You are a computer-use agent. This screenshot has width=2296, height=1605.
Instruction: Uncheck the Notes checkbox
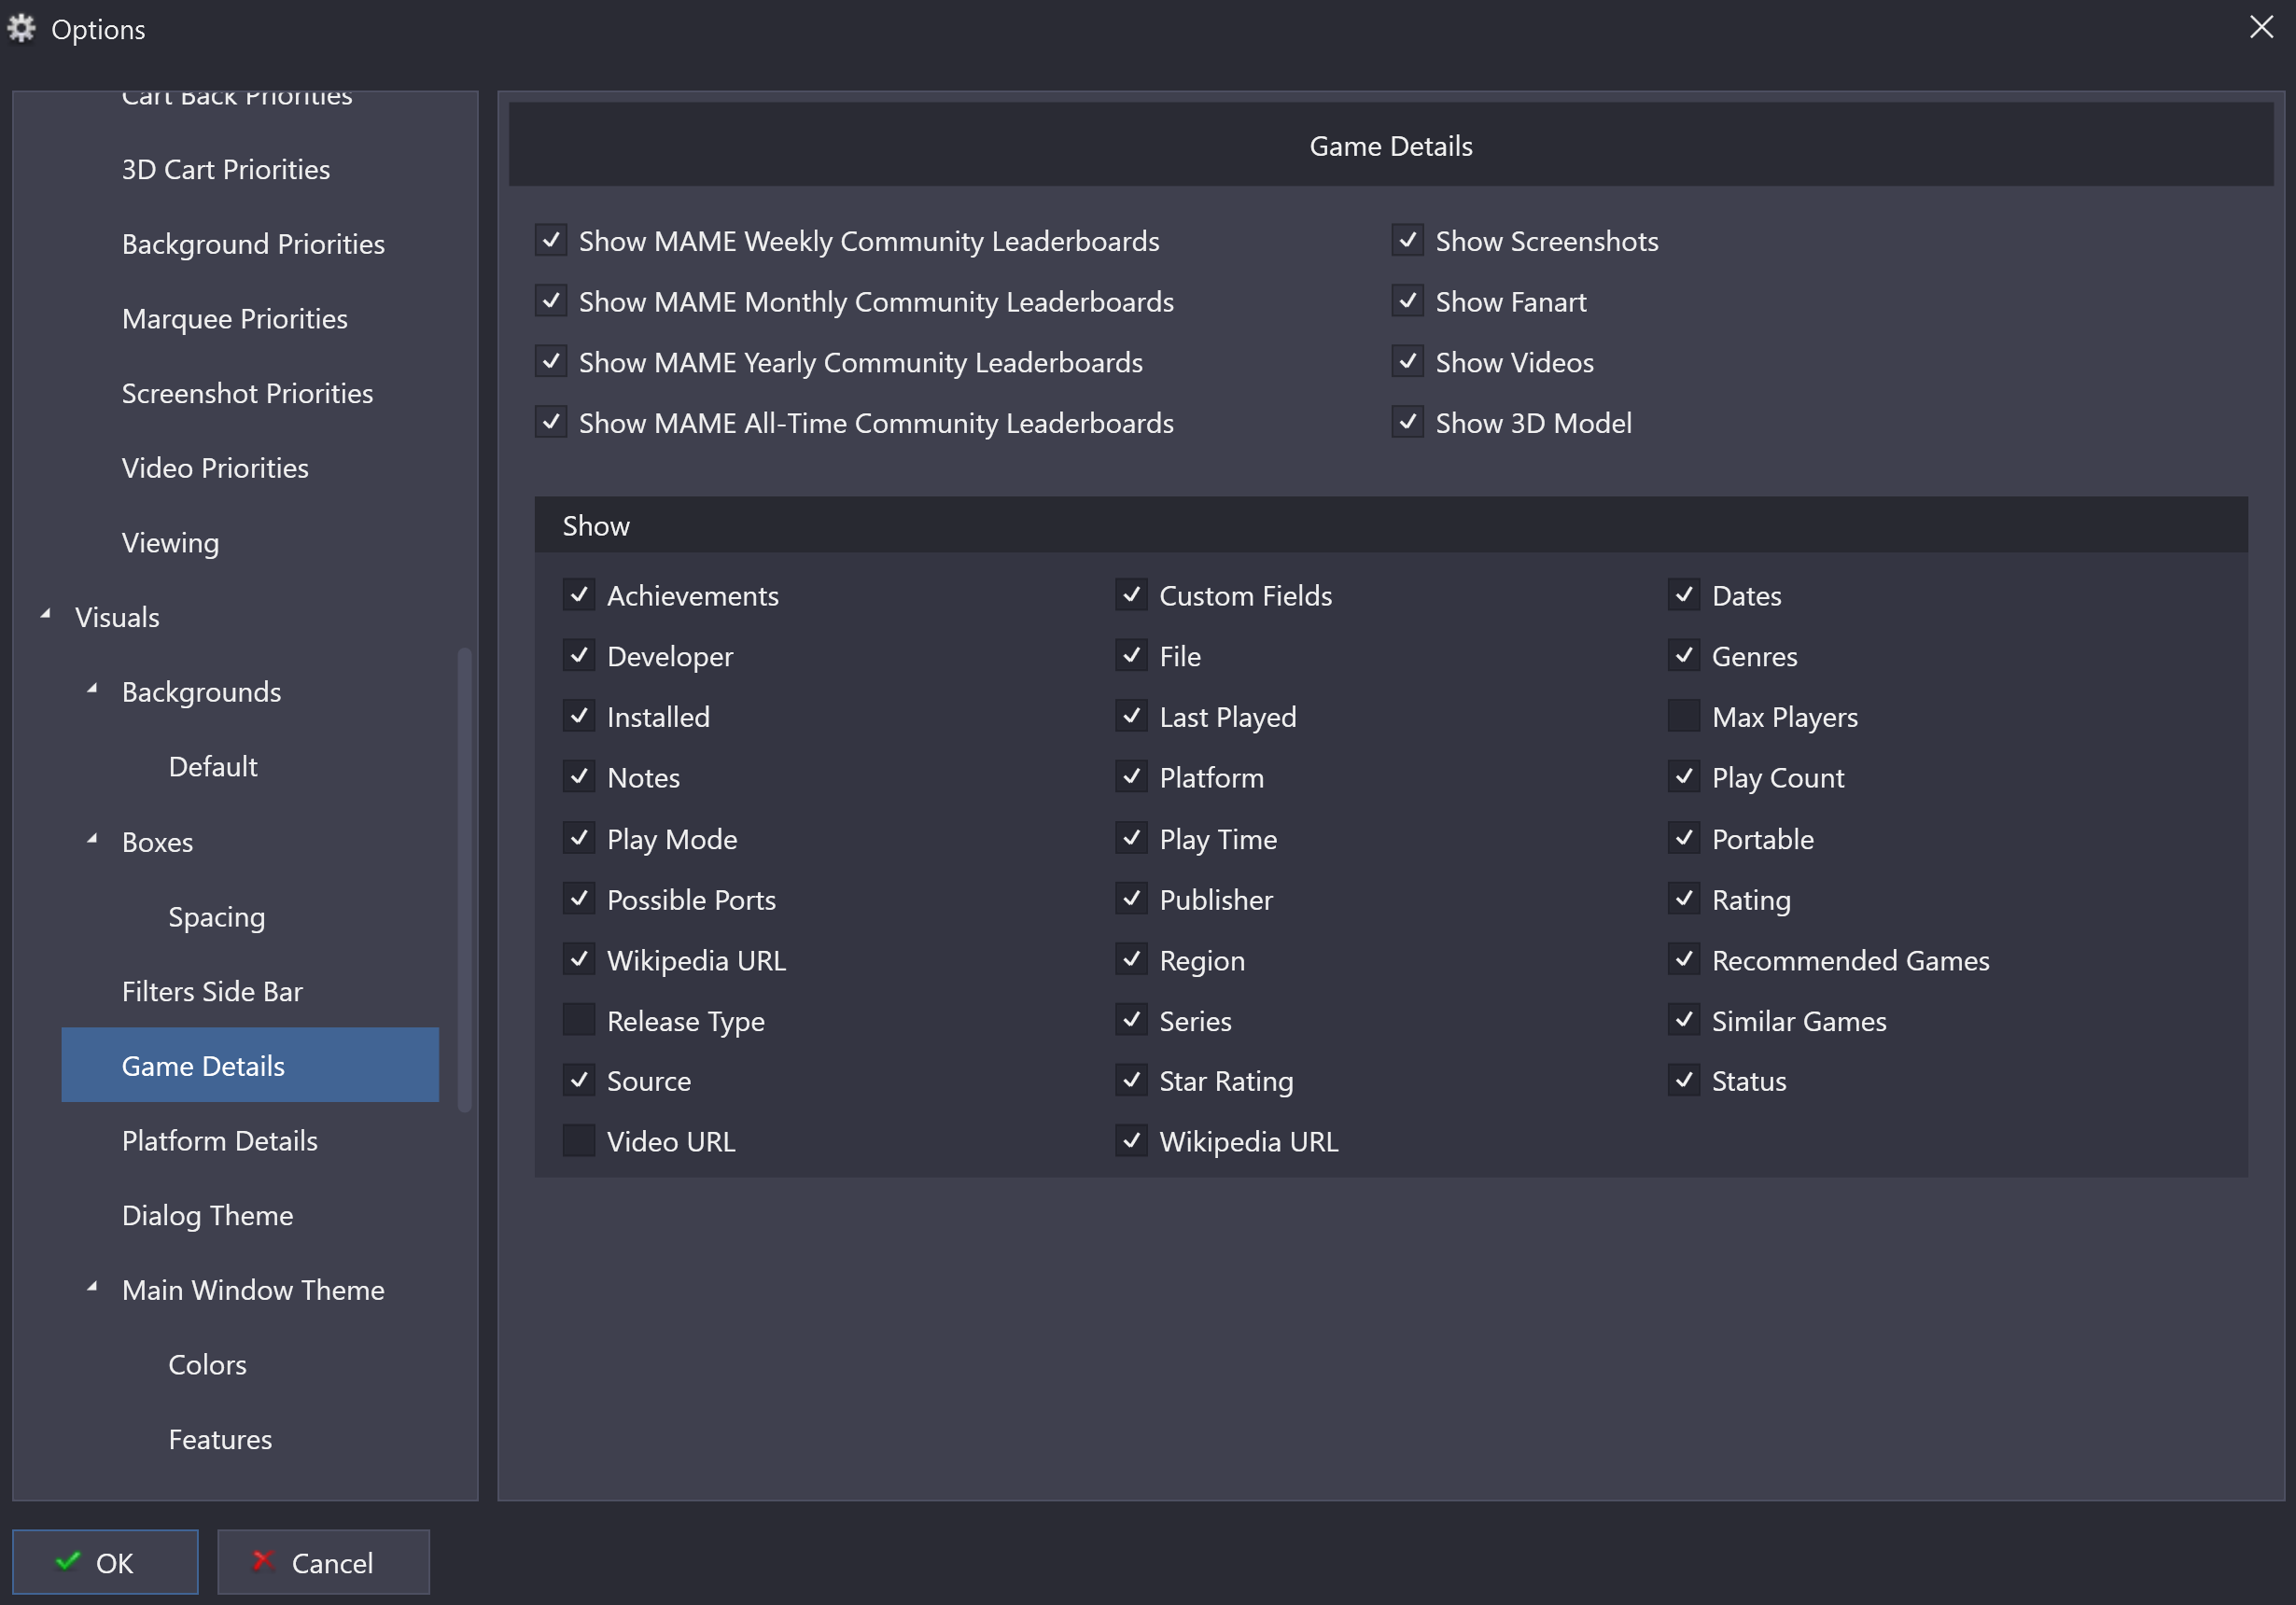pos(579,777)
